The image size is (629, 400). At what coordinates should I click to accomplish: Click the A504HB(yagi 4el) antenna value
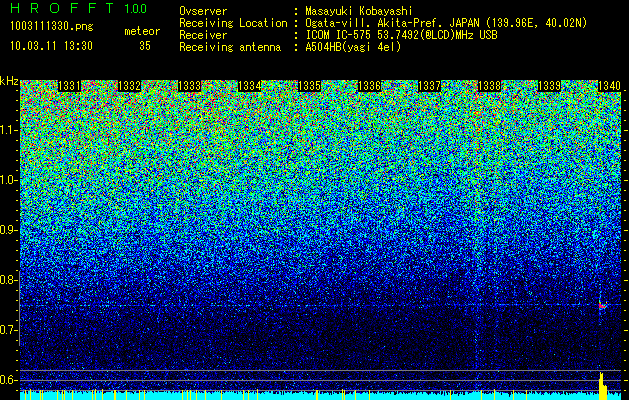click(x=353, y=47)
